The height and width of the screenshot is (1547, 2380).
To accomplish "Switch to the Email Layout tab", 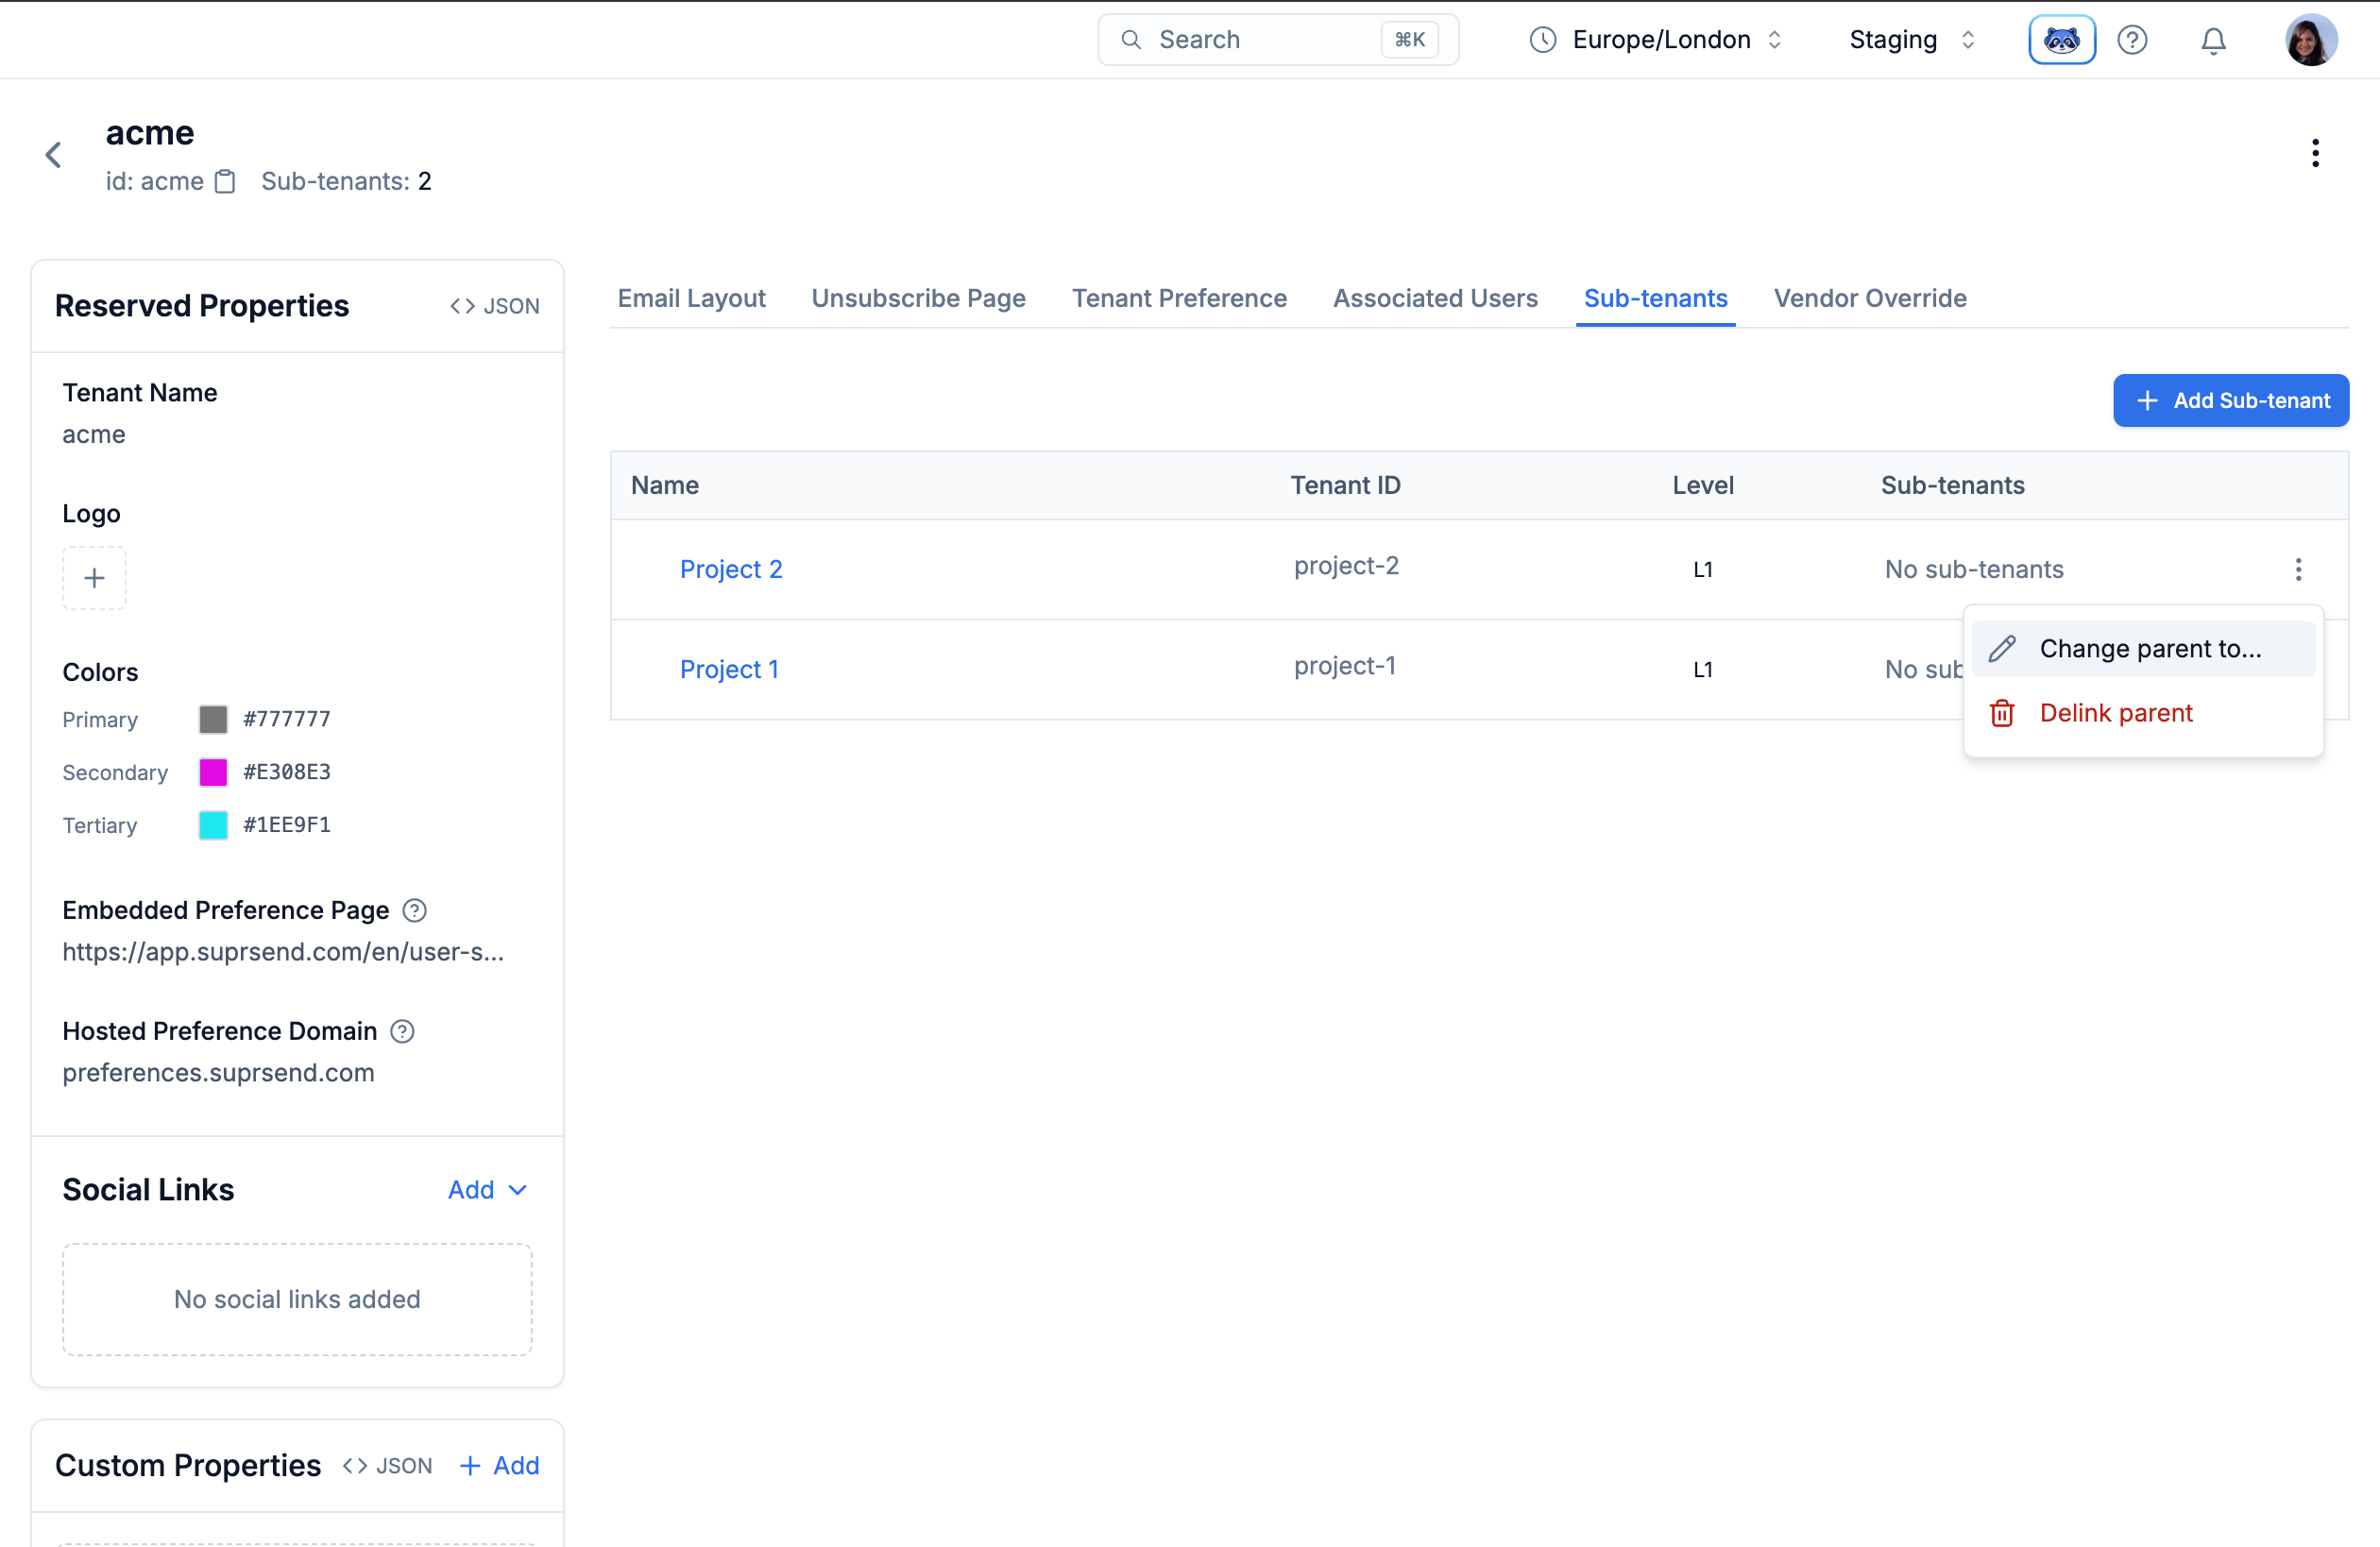I will tap(691, 298).
